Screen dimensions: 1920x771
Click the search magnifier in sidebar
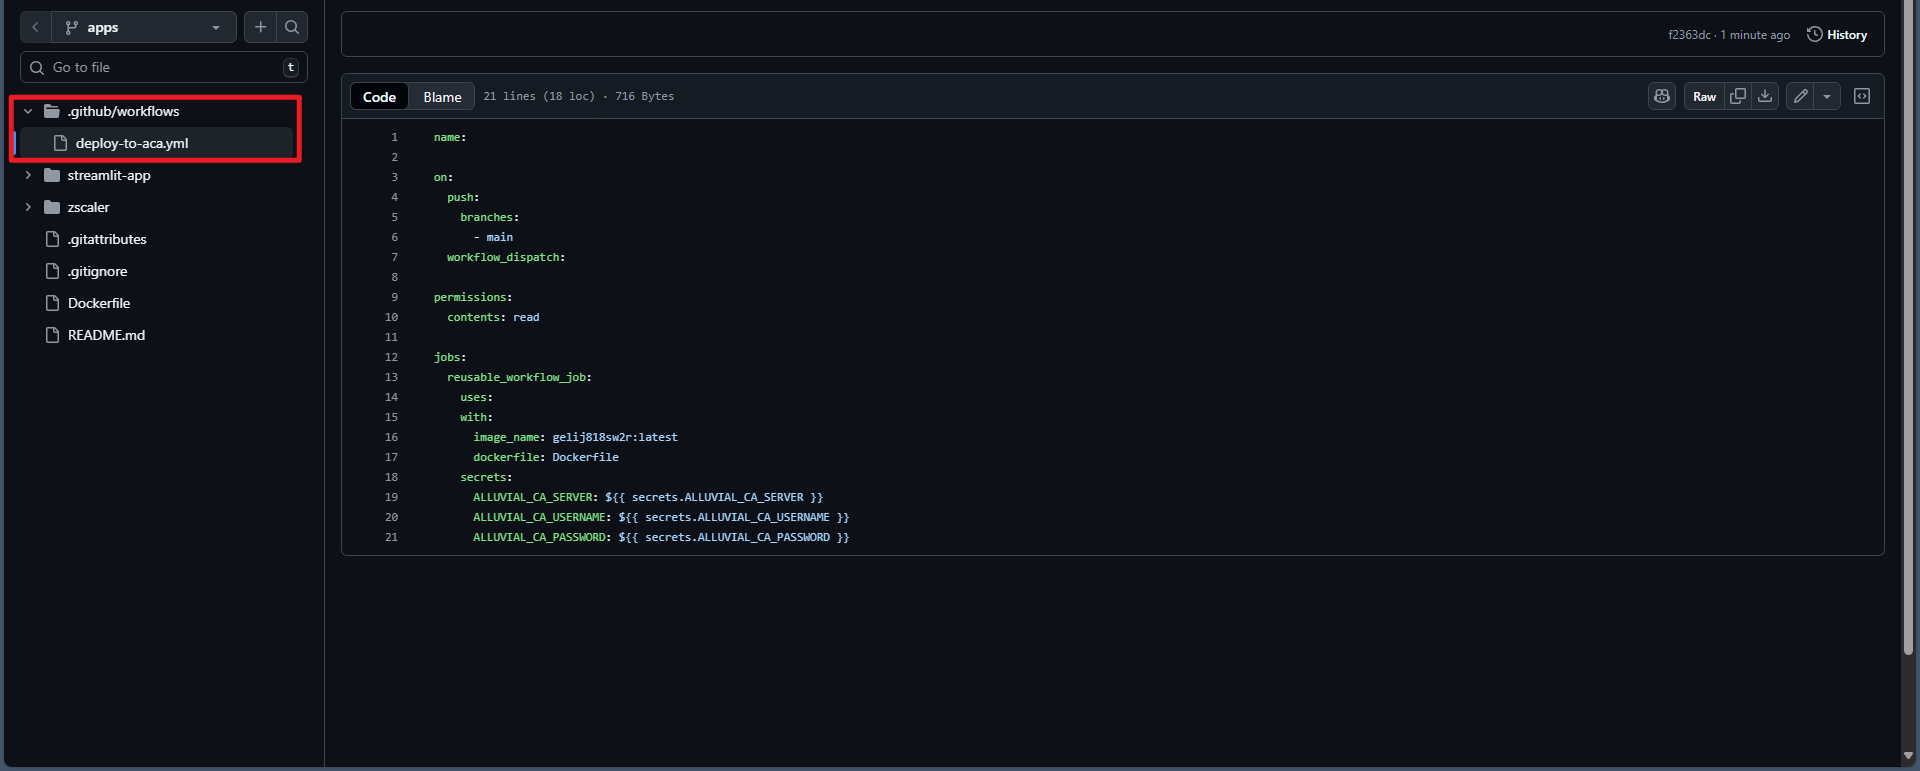[292, 27]
